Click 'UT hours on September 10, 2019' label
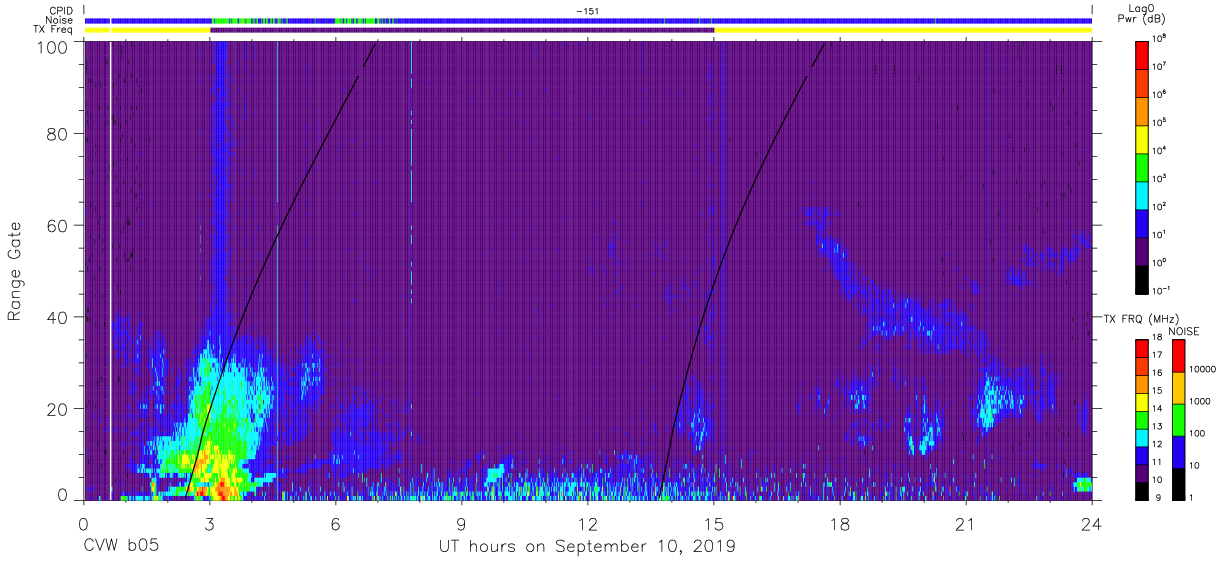The width and height of the screenshot is (1228, 567). pyautogui.click(x=587, y=546)
